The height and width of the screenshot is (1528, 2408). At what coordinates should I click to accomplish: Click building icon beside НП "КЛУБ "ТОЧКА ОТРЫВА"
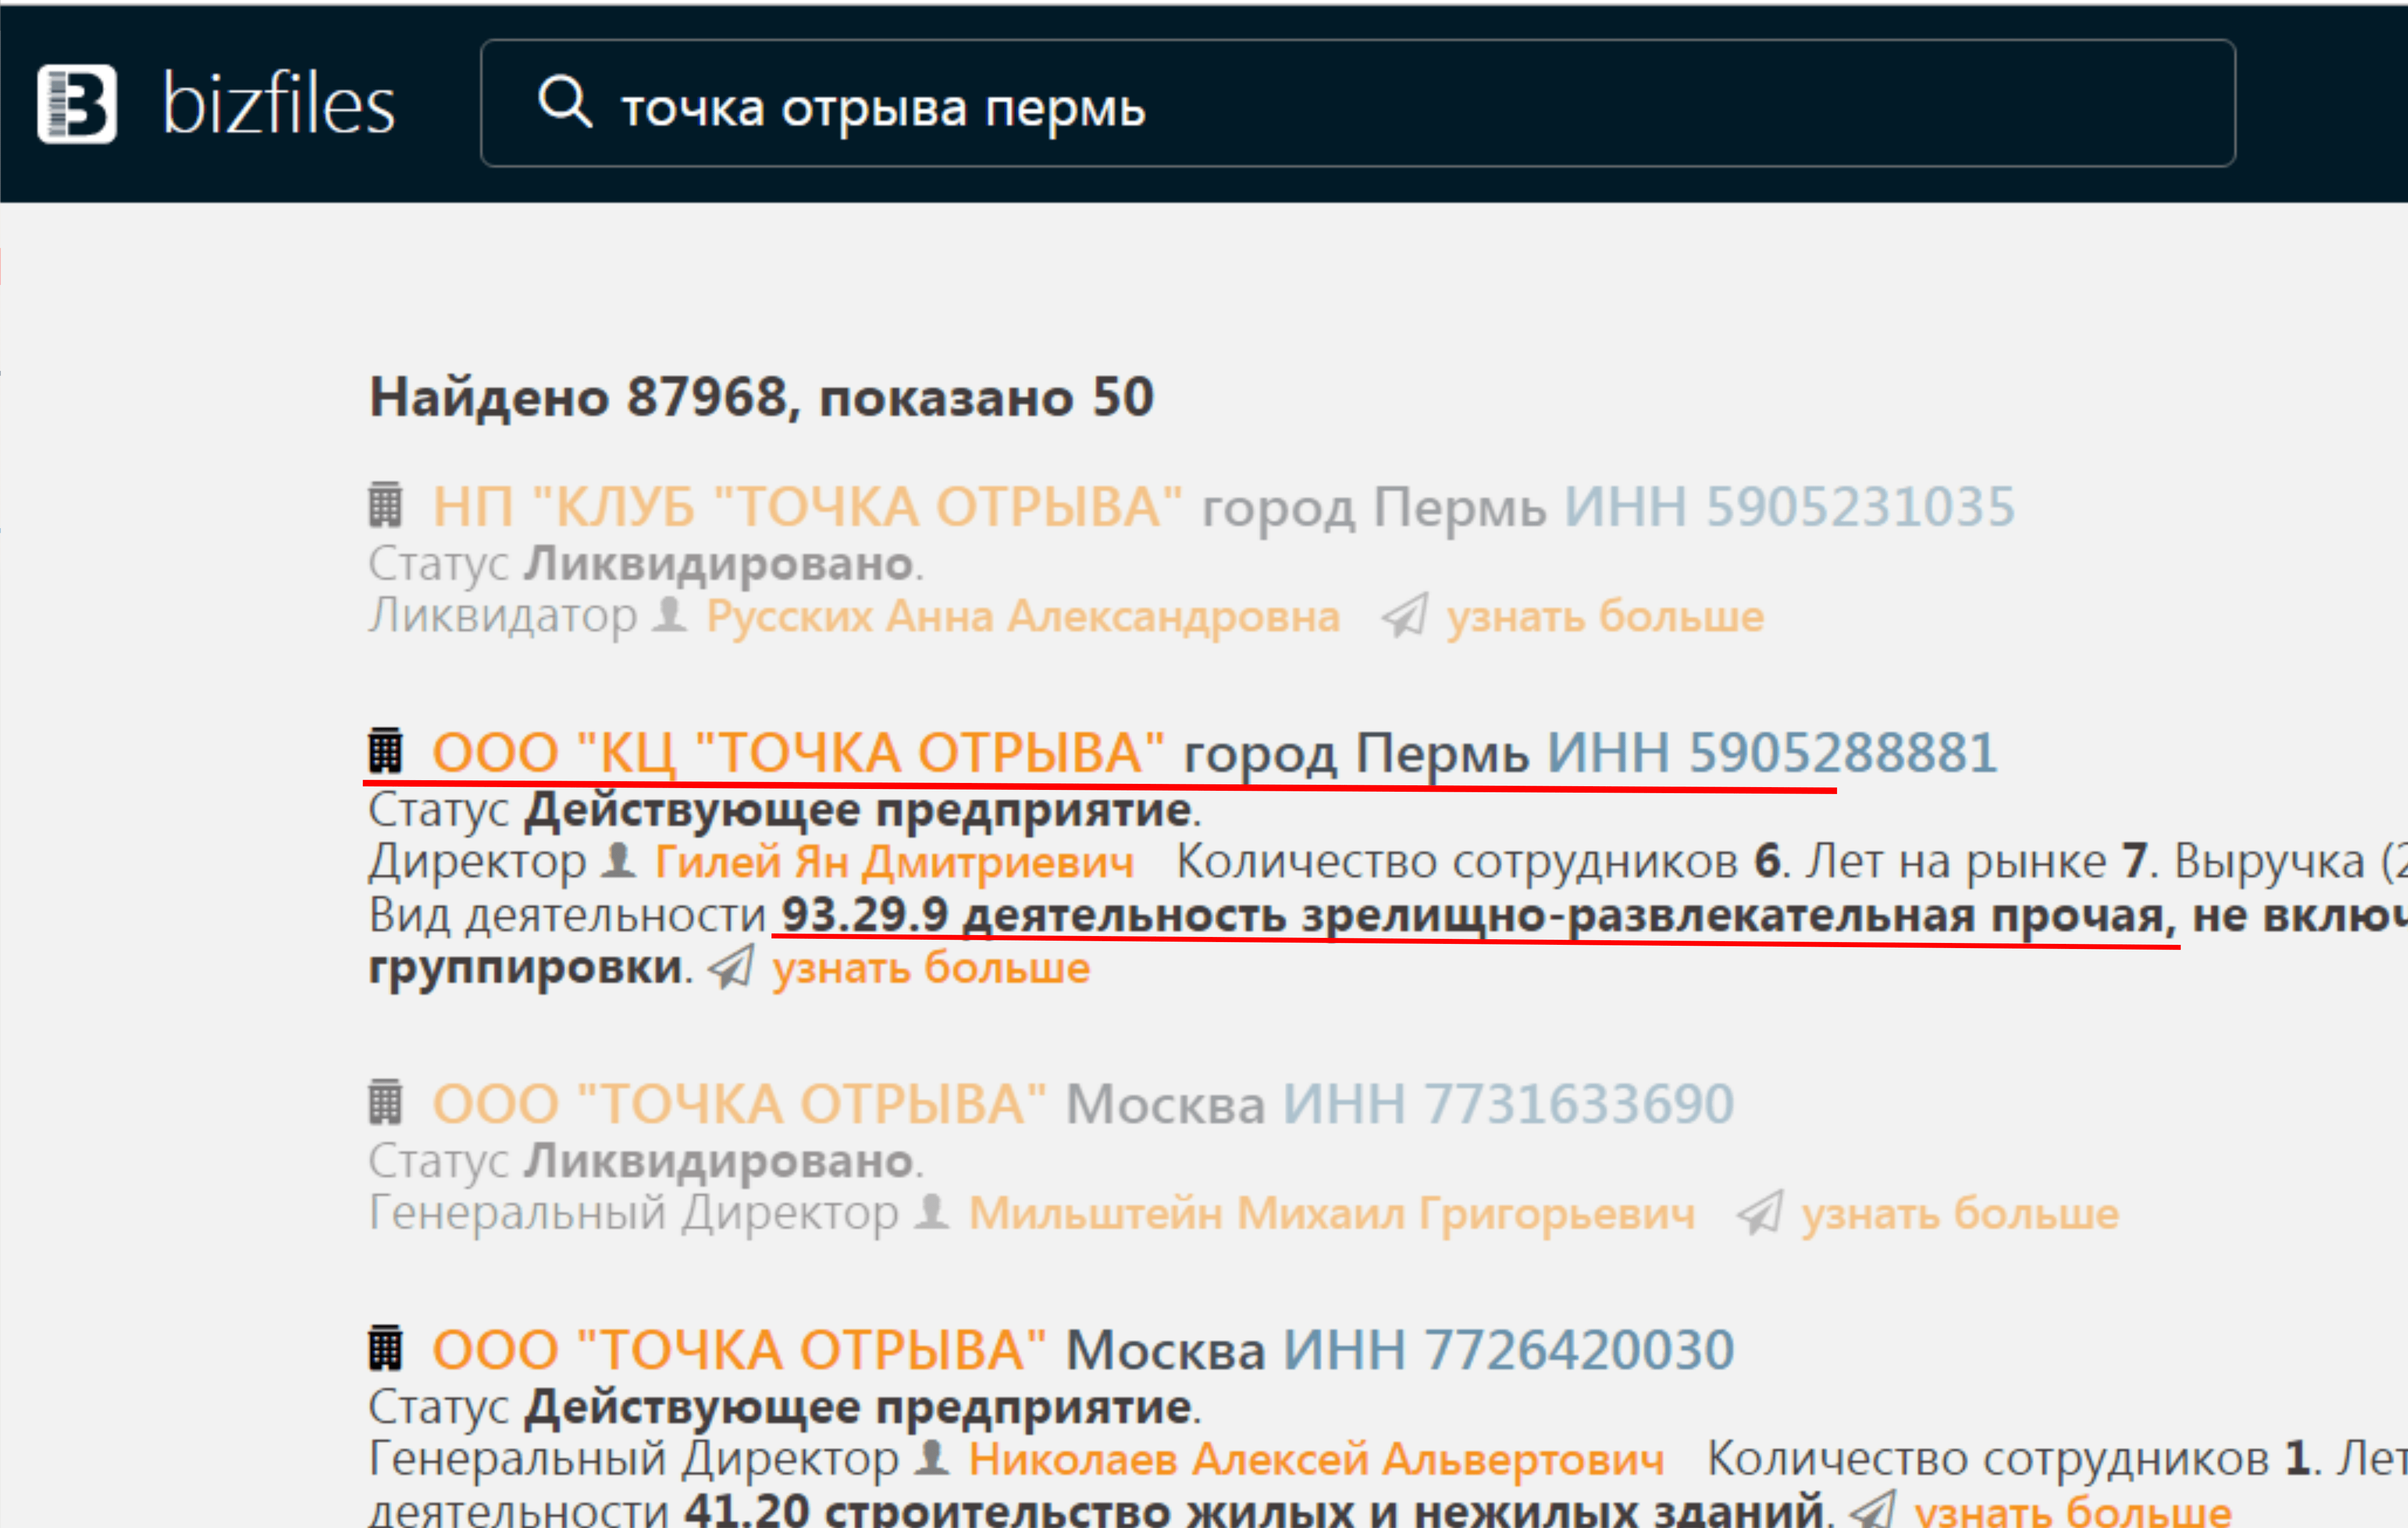(385, 505)
